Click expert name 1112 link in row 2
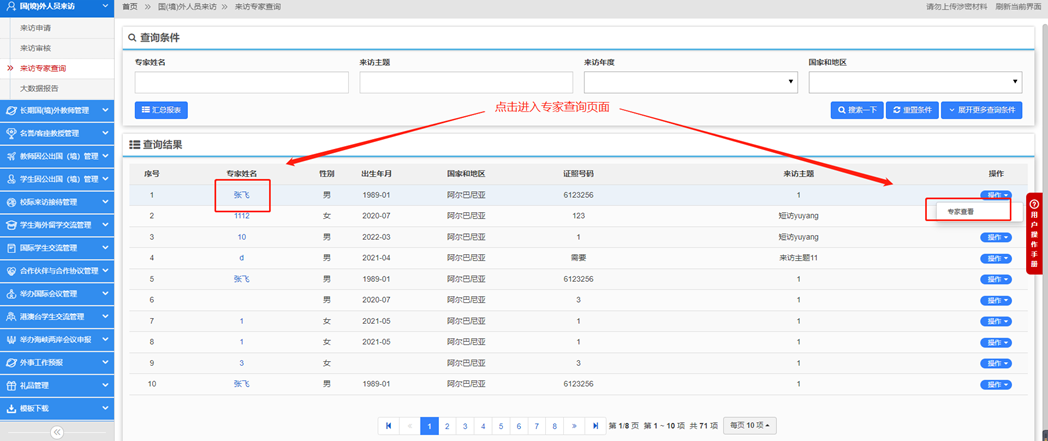 241,216
